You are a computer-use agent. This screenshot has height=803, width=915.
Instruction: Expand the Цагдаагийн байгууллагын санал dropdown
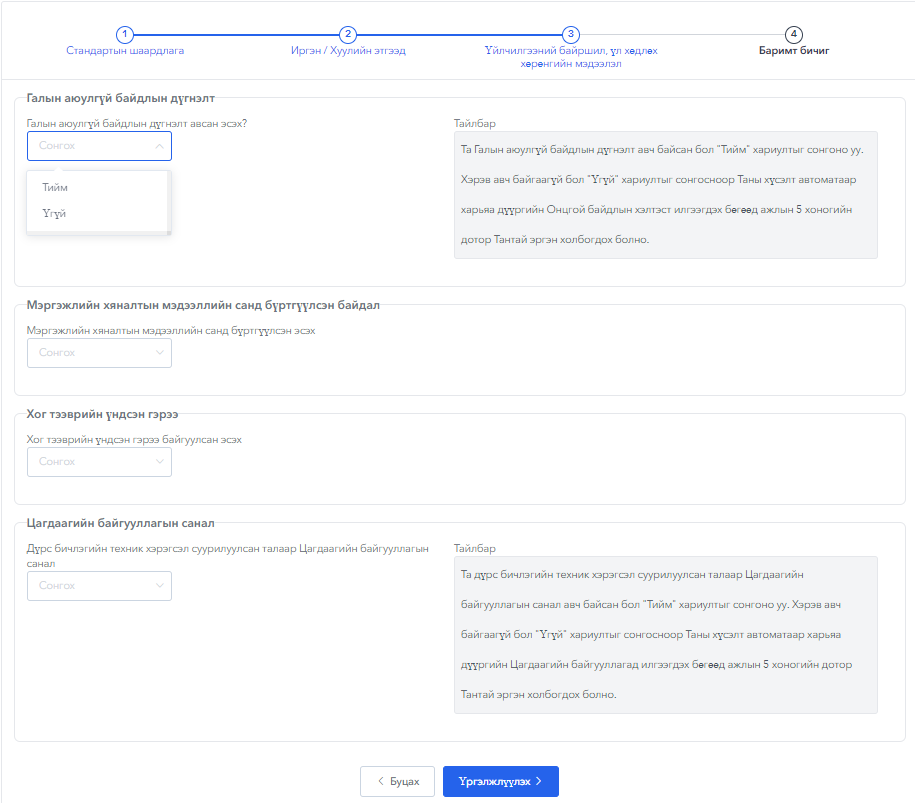coord(99,586)
